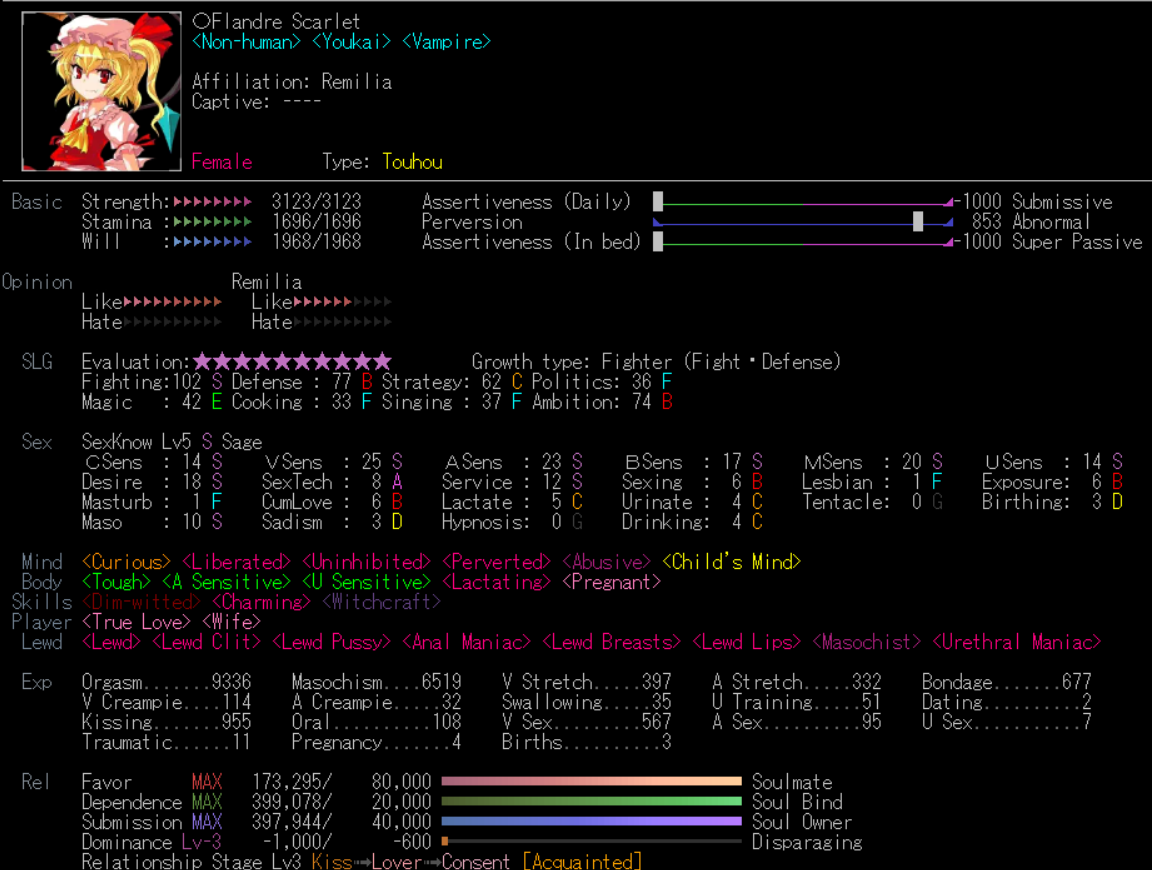Click the Fighting 102 S stat
Image resolution: width=1152 pixels, height=870 pixels.
pos(152,382)
